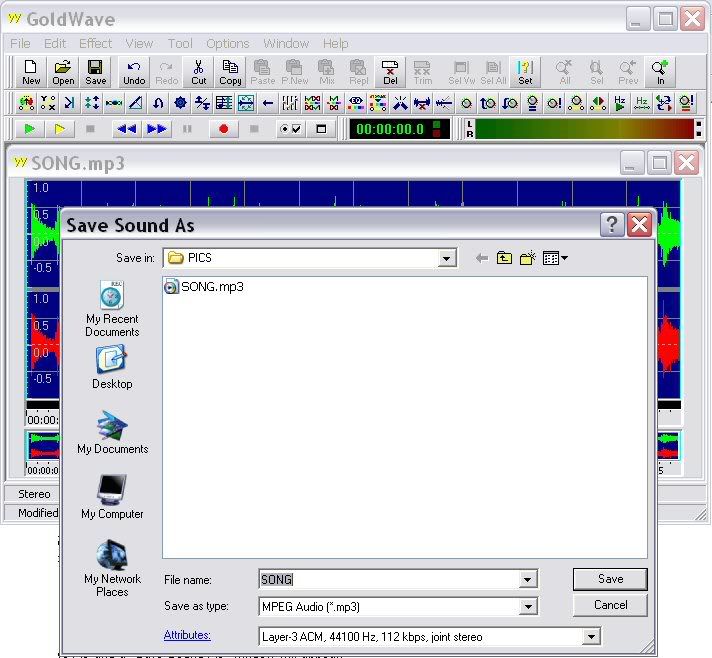Go to Desktop in places bar
Image resolution: width=712 pixels, height=658 pixels.
(x=112, y=367)
